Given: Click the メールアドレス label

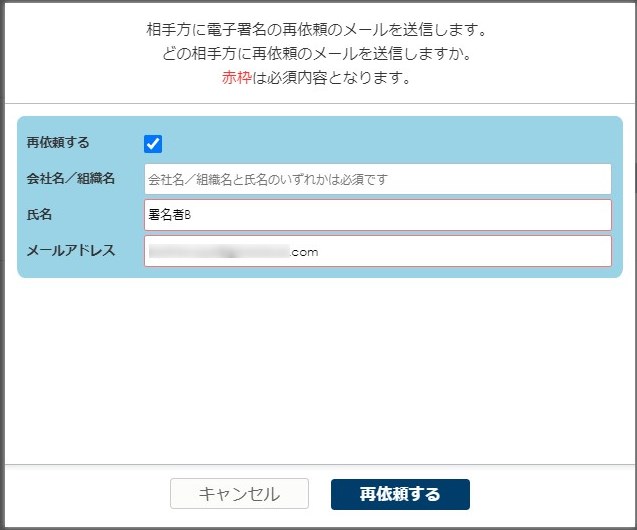Looking at the screenshot, I should (71, 250).
